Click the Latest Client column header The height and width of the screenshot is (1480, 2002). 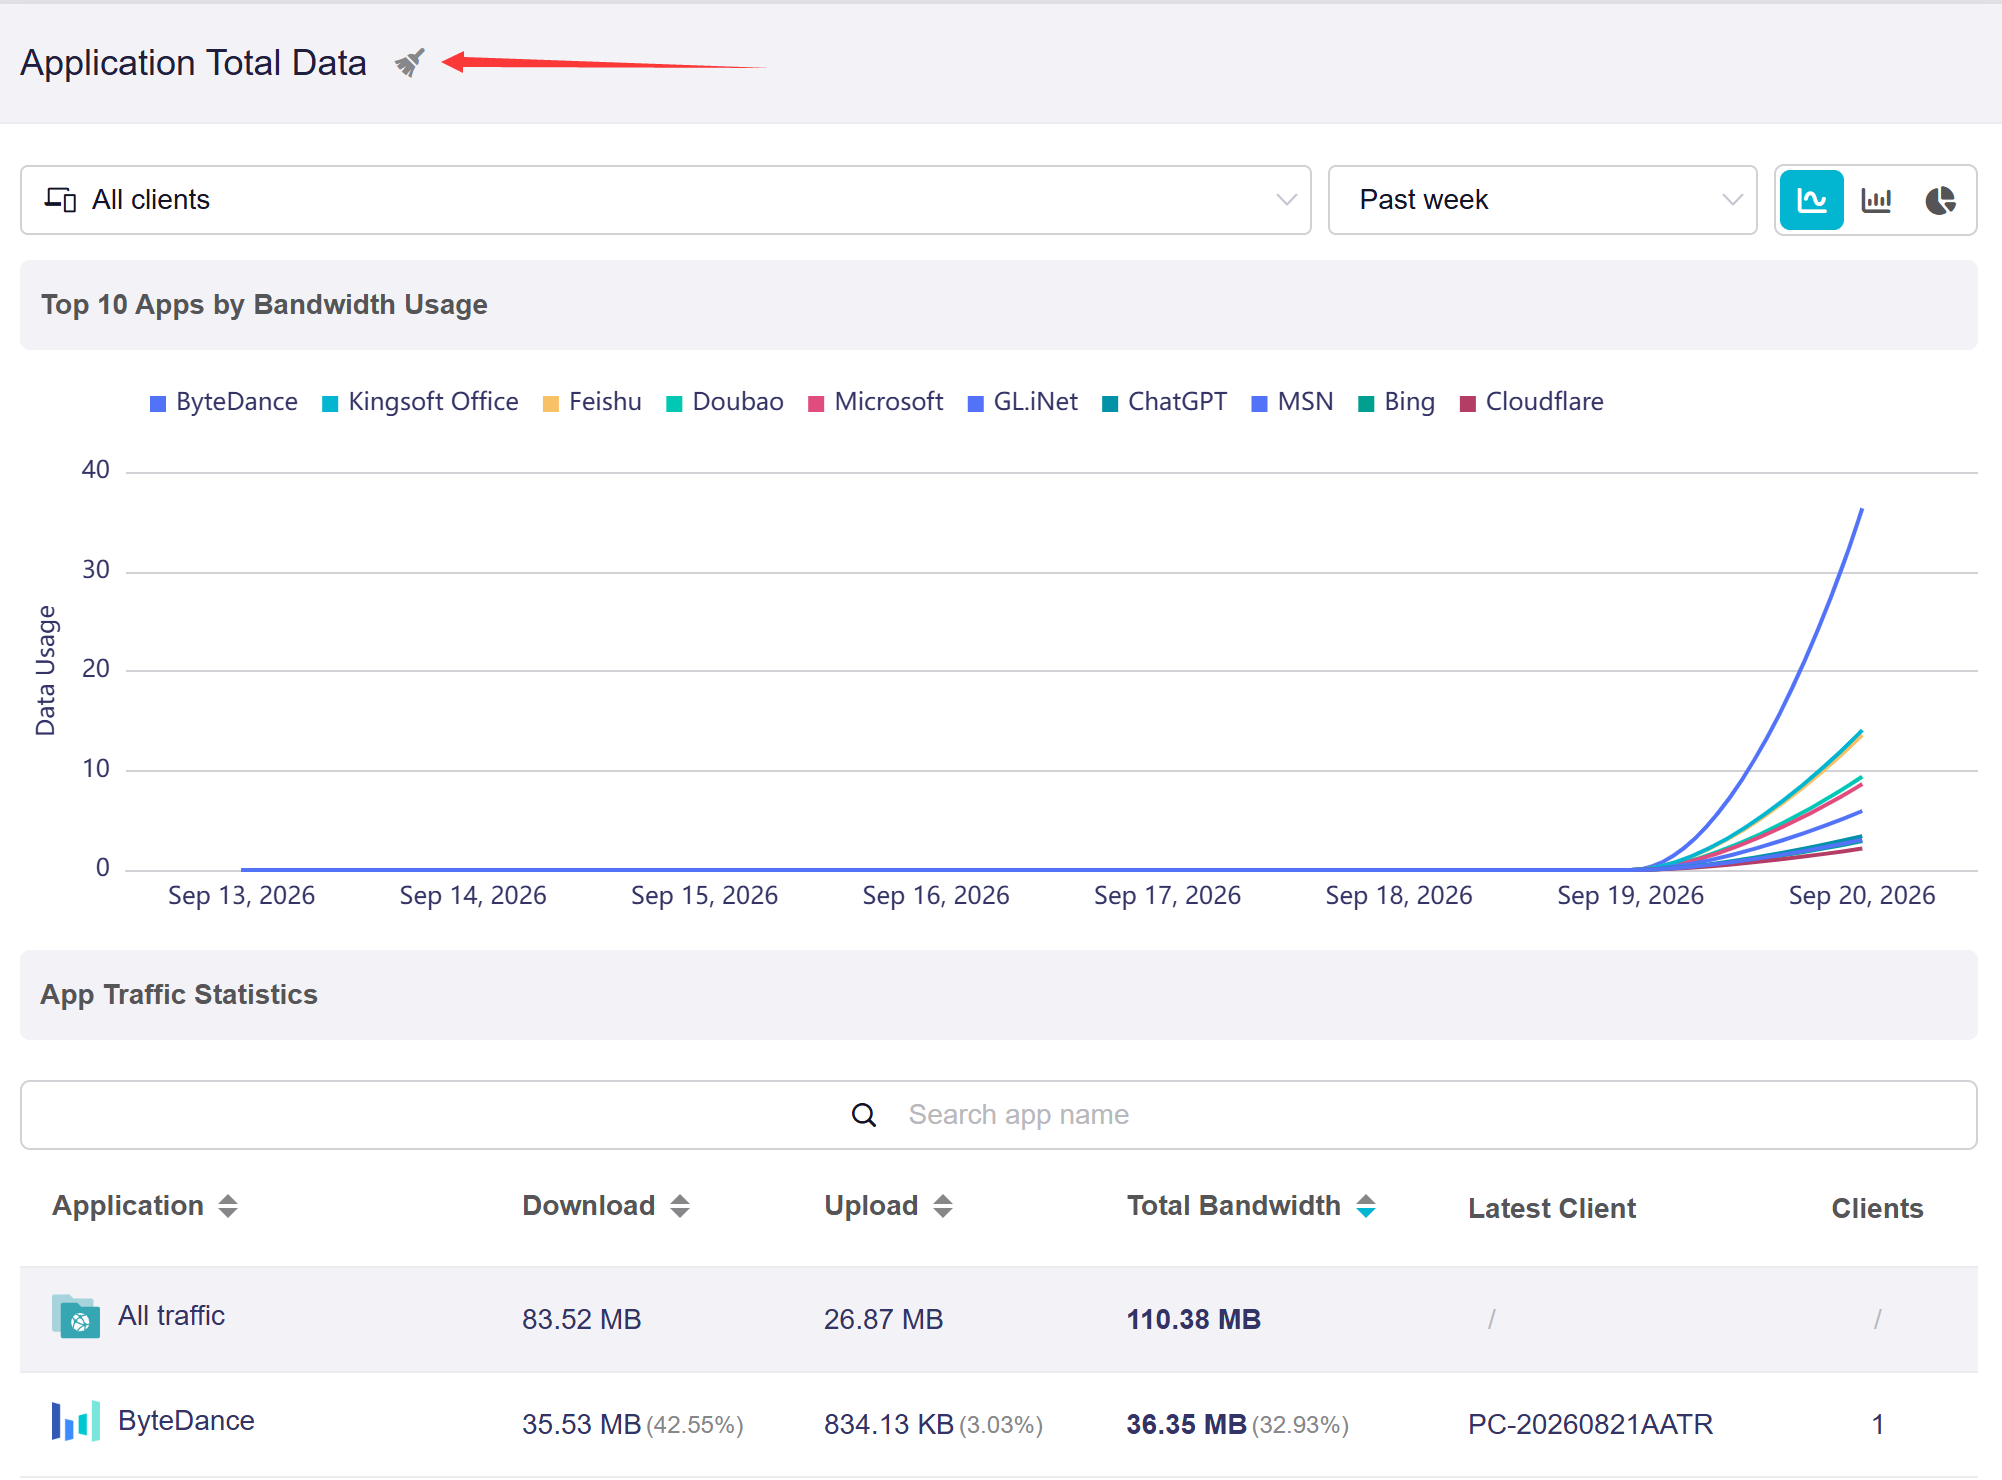(x=1552, y=1208)
